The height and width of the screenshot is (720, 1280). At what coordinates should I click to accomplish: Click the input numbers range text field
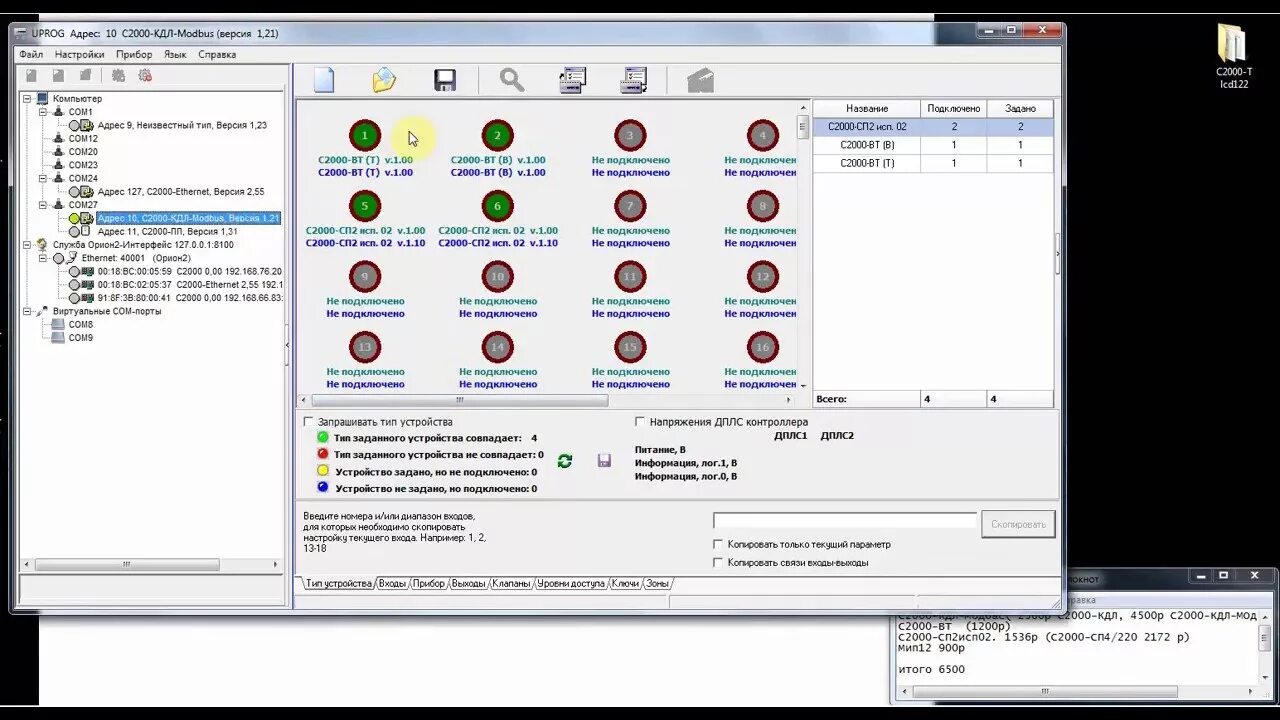[844, 521]
